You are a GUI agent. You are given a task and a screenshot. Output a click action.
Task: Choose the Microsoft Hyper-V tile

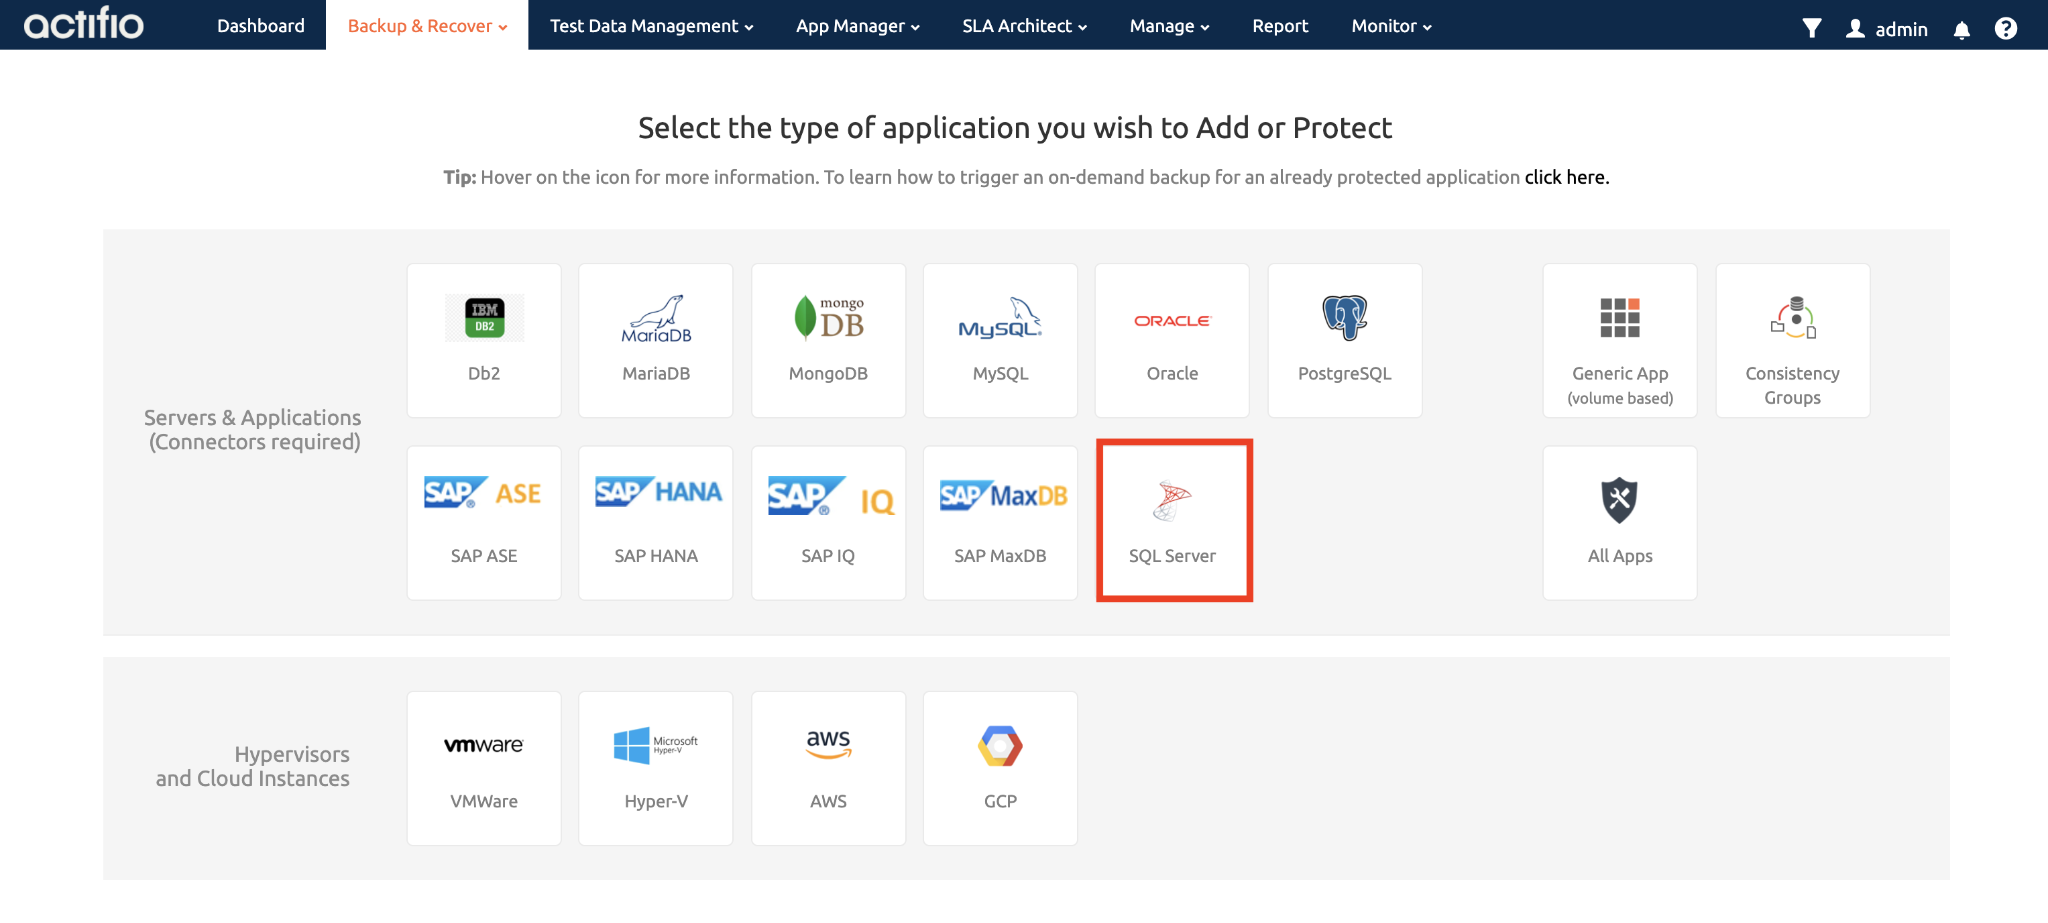coord(656,768)
